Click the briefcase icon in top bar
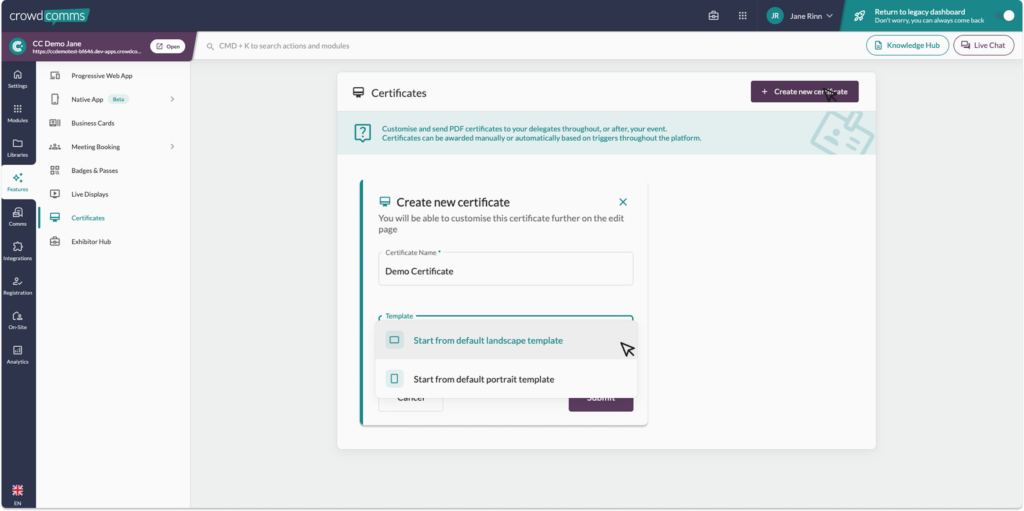The width and height of the screenshot is (1024, 511). coord(713,16)
